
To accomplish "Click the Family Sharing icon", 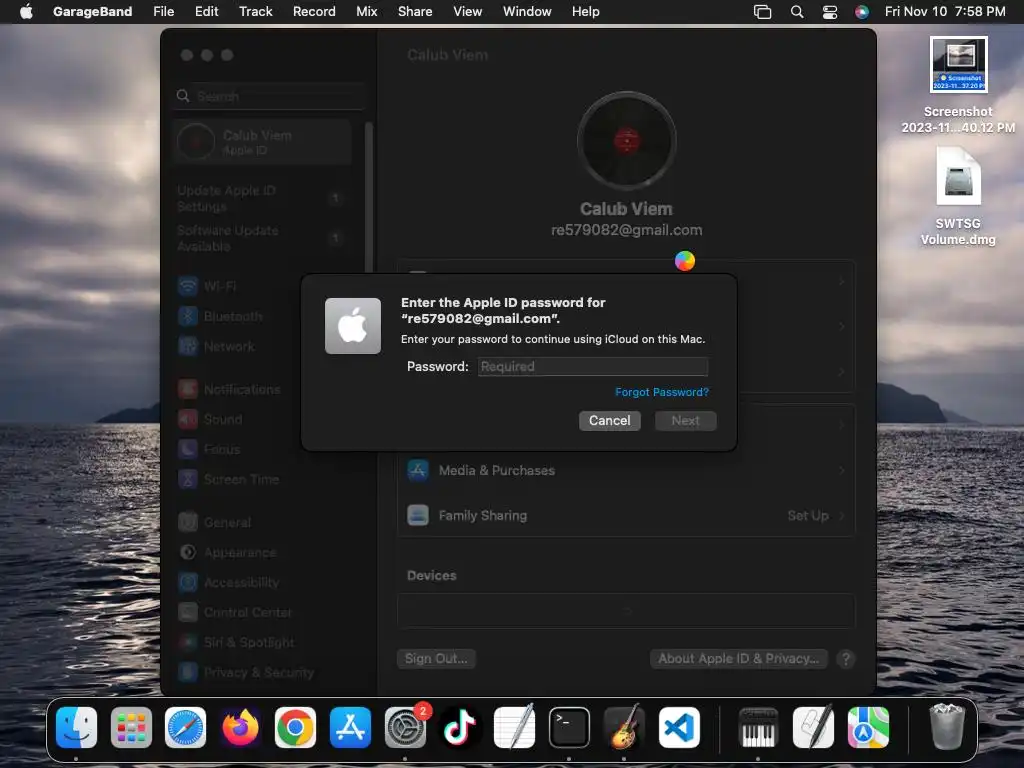I will (x=418, y=515).
